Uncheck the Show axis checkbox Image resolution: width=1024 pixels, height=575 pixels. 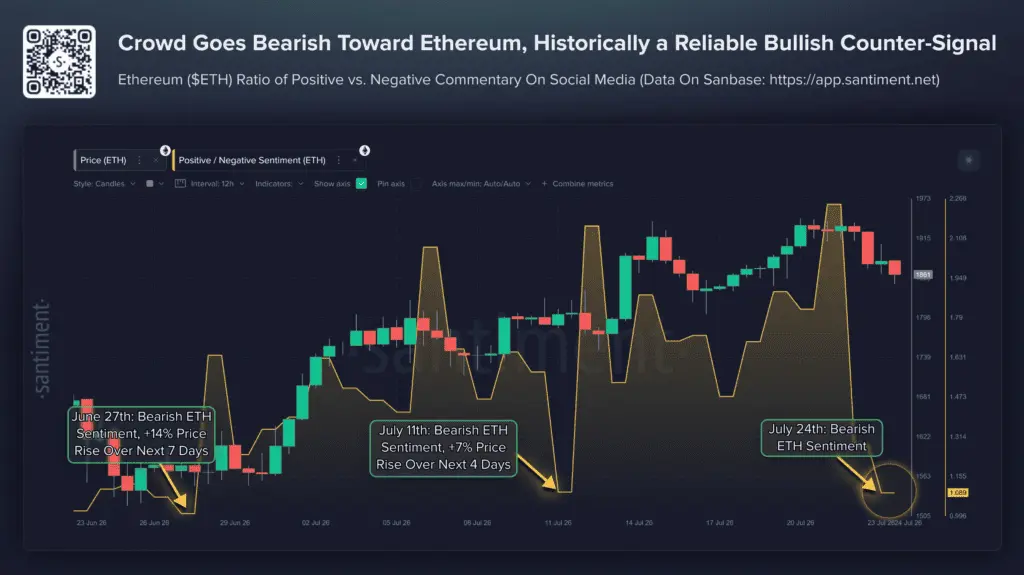tap(361, 184)
